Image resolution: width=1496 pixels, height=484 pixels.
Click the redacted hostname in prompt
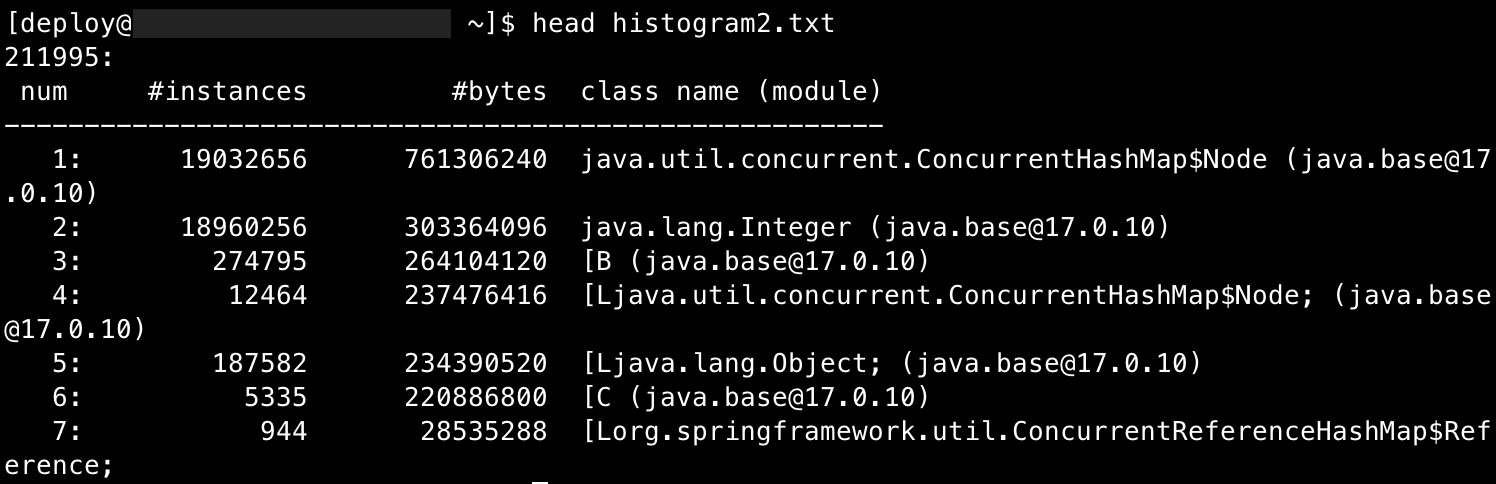tap(292, 23)
